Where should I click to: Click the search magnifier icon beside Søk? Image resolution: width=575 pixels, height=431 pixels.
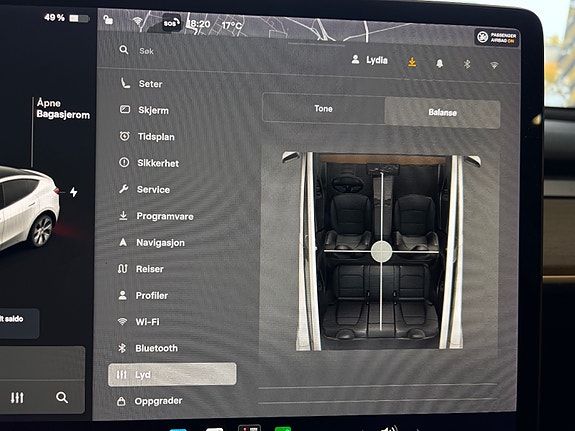point(124,50)
